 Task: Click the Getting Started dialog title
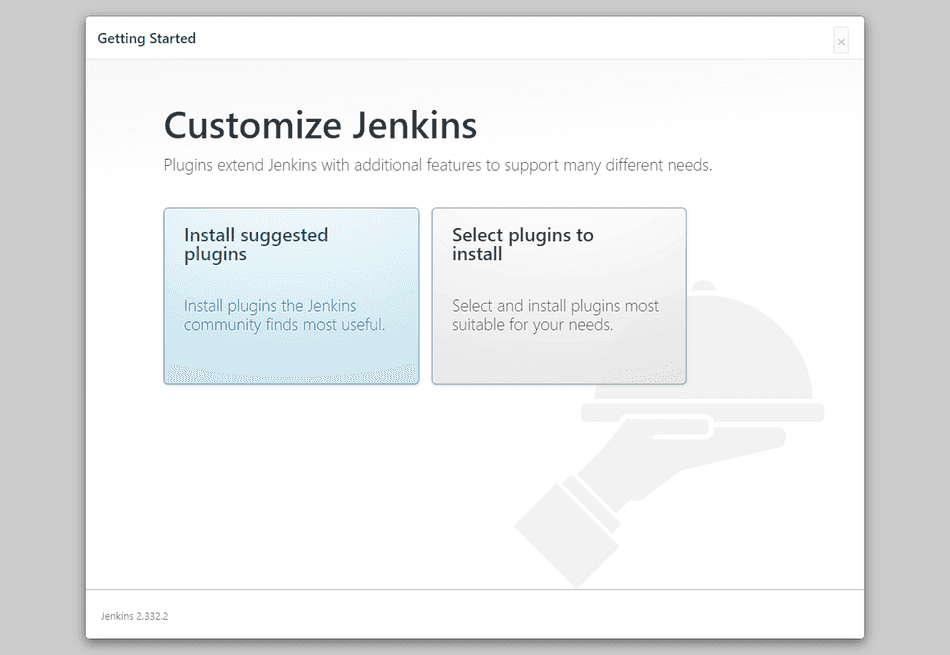(146, 39)
